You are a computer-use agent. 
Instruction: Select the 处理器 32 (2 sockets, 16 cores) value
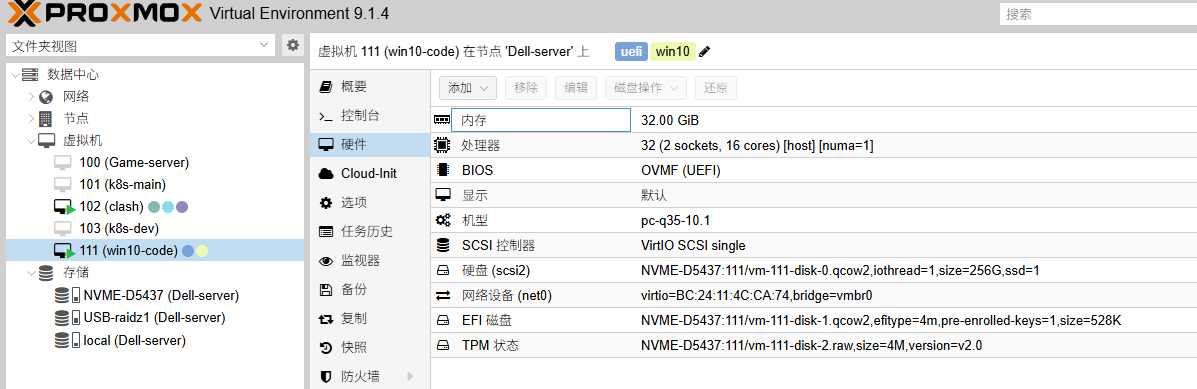(757, 145)
